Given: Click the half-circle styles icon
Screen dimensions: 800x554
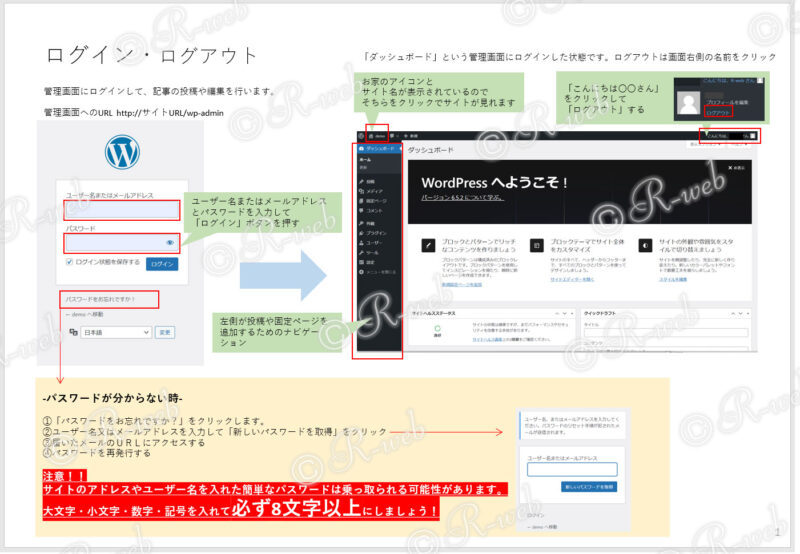Looking at the screenshot, I should [645, 245].
